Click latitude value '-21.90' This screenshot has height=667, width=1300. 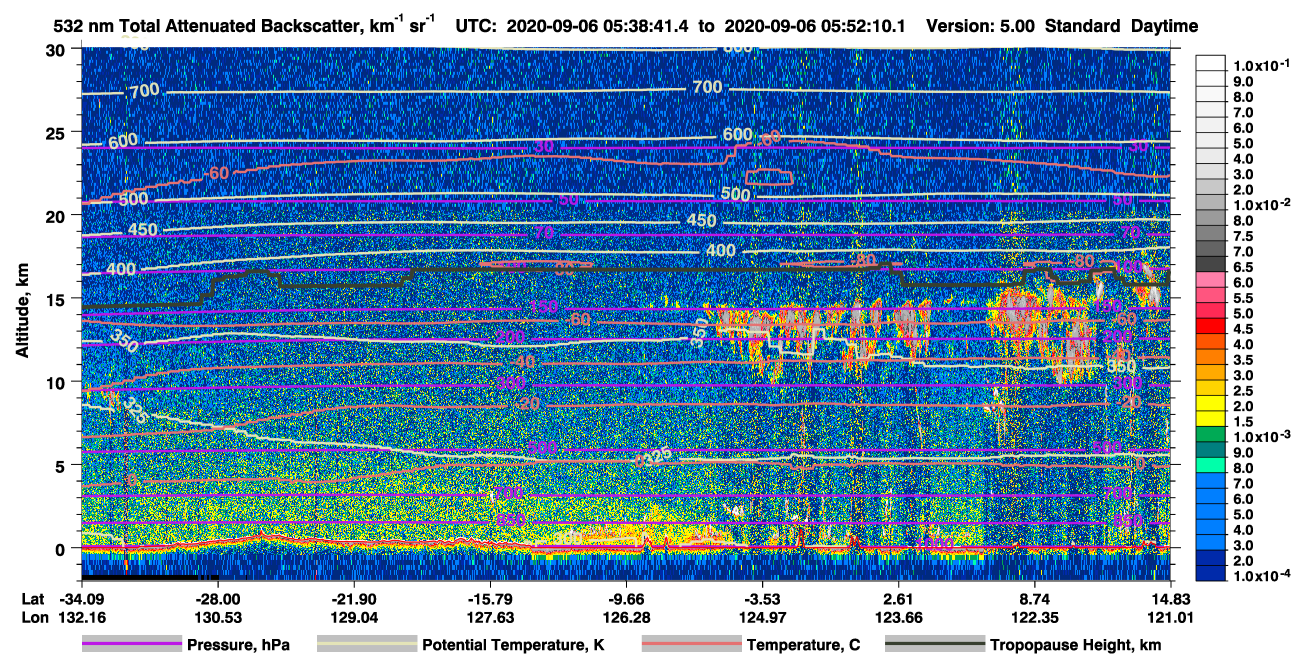(x=353, y=598)
